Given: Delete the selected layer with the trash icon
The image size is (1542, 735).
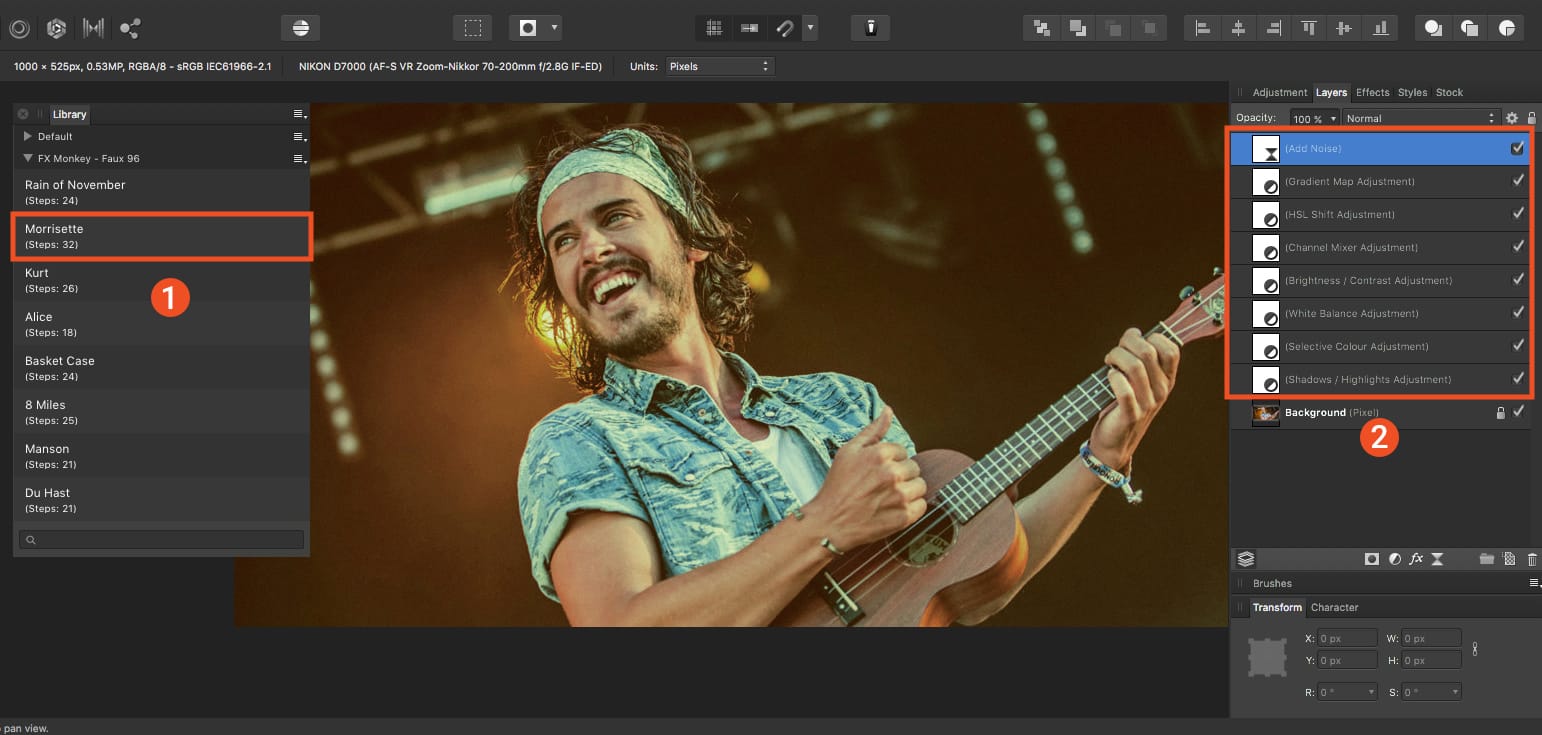Looking at the screenshot, I should tap(1532, 559).
